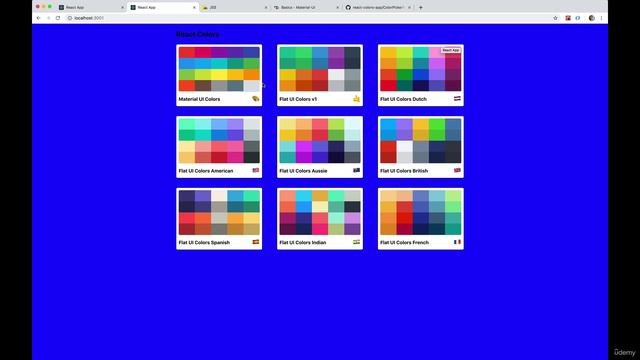Click the Indian flag emoji
This screenshot has height=360, width=640.
356,242
